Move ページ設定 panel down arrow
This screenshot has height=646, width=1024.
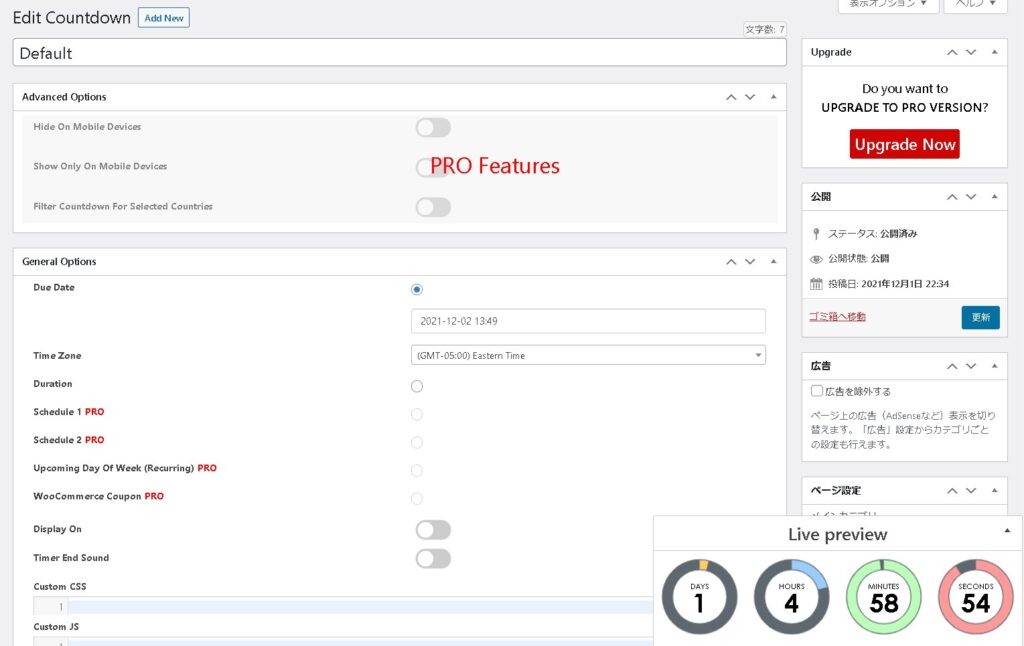[970, 491]
